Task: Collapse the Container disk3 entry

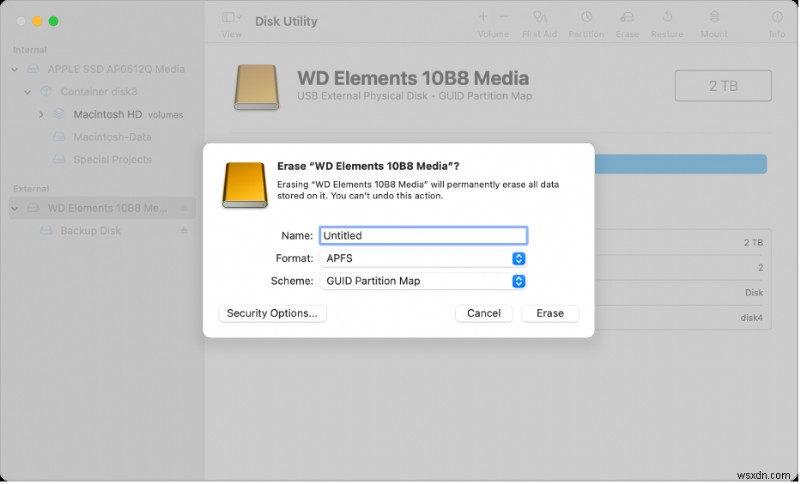Action: point(28,92)
